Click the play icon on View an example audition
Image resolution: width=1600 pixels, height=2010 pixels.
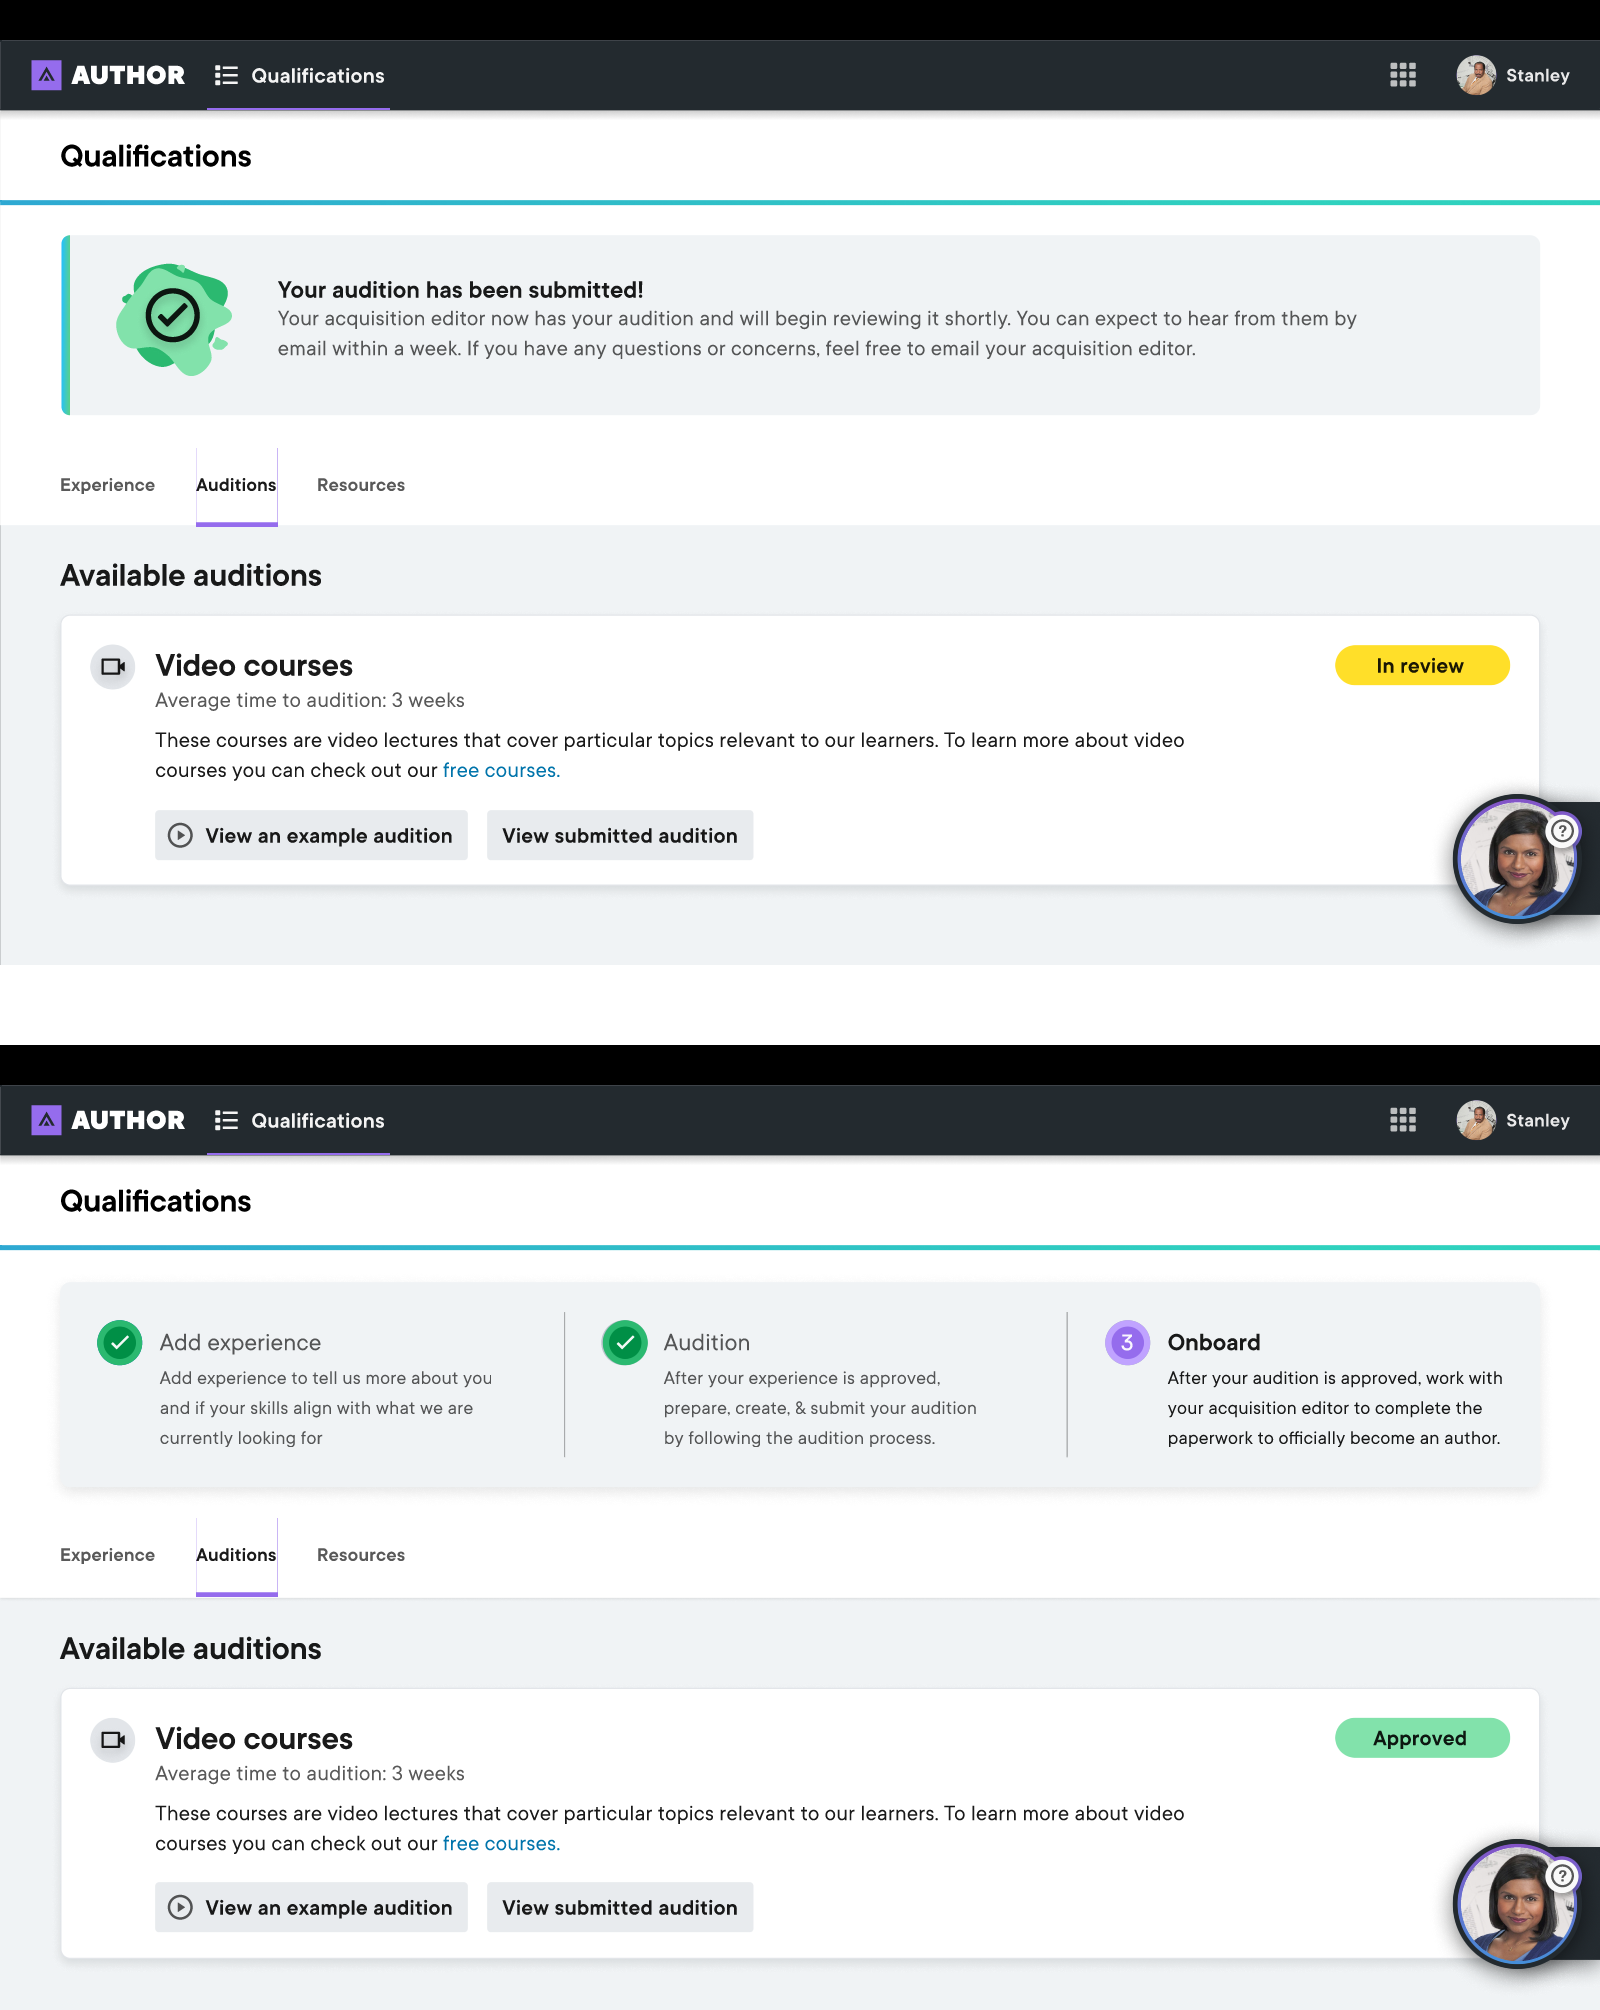click(180, 835)
